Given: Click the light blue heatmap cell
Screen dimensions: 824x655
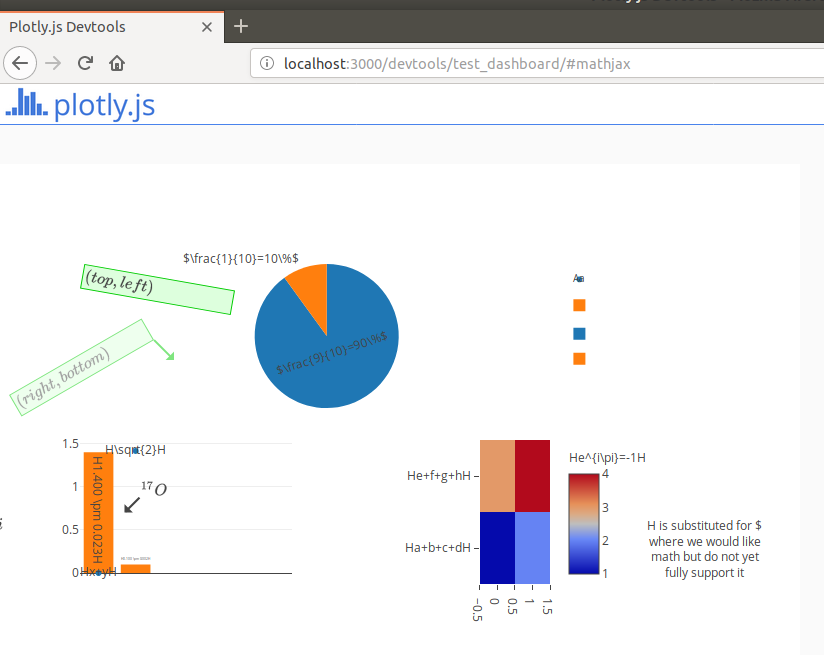Looking at the screenshot, I should click(532, 548).
